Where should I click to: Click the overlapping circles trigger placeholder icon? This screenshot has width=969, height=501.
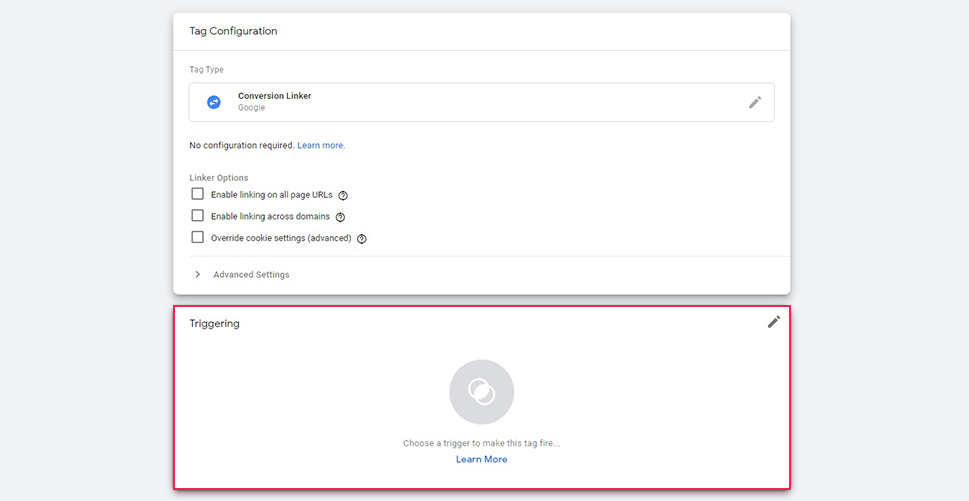(x=481, y=392)
